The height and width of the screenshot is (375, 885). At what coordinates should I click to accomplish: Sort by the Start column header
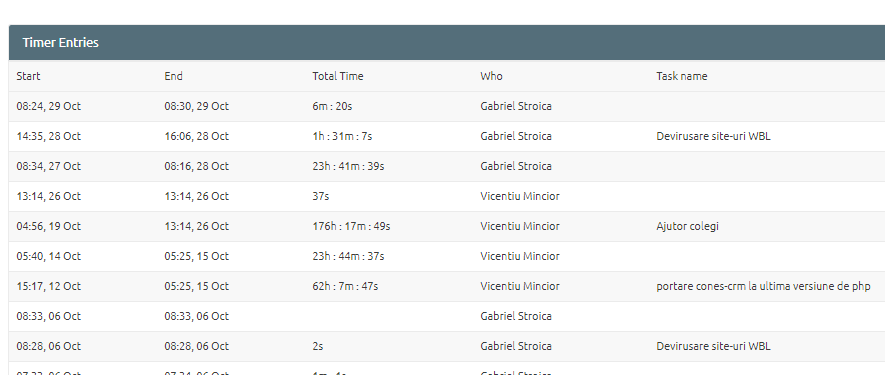click(28, 76)
